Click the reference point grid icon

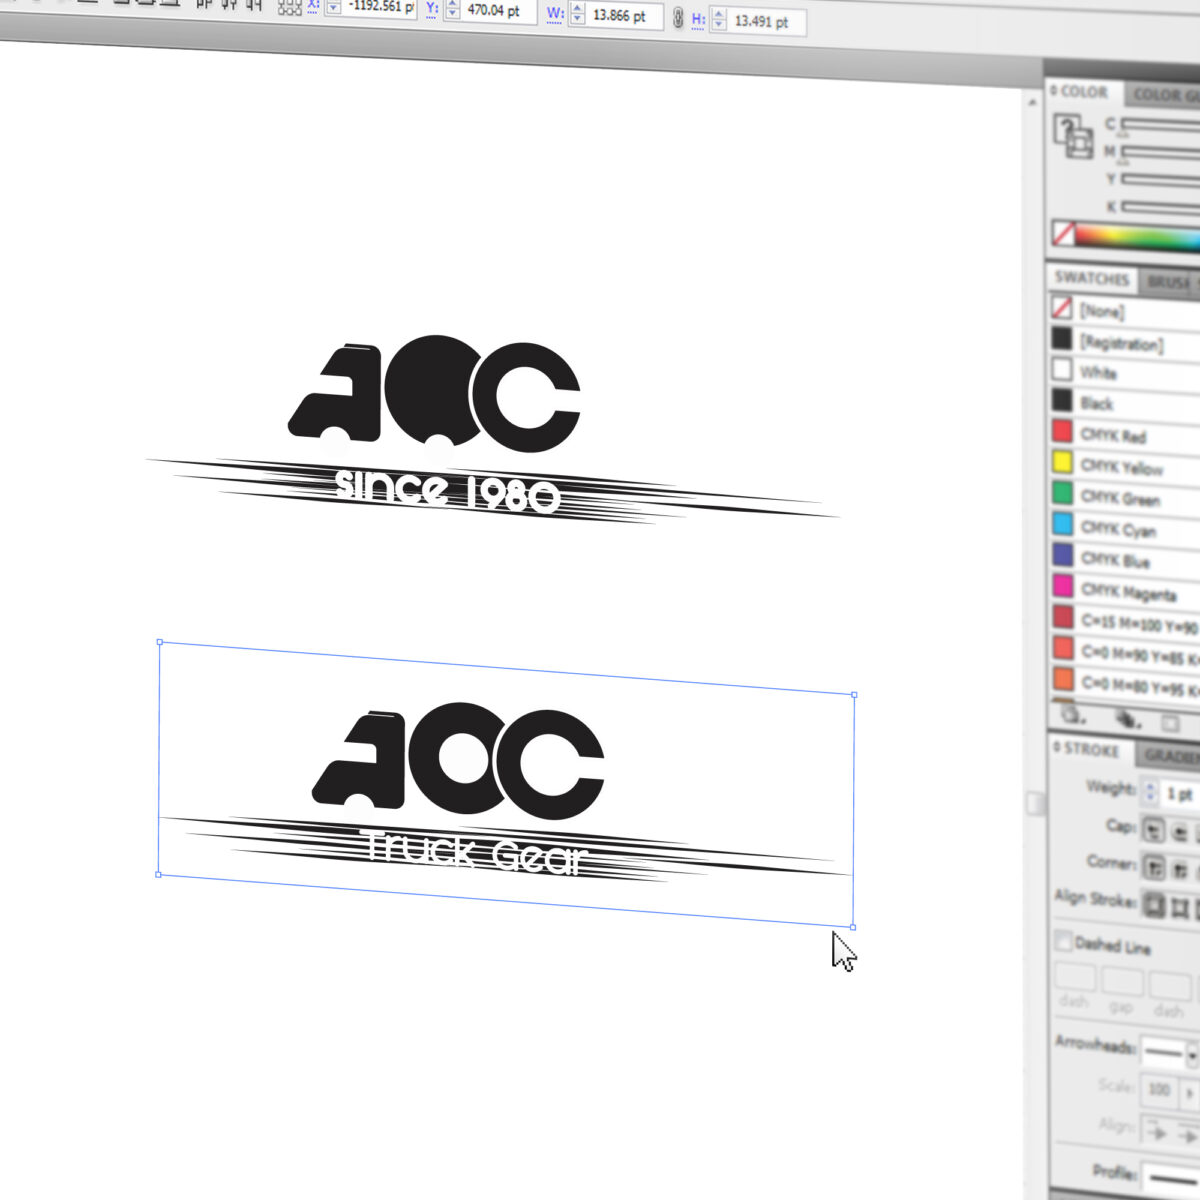(x=290, y=6)
